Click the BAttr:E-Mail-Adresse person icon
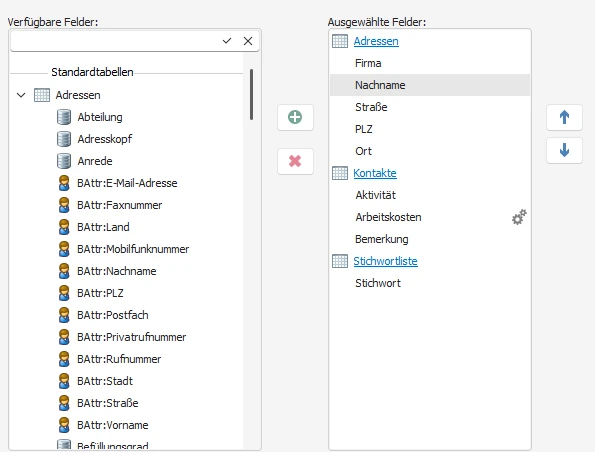Viewport: 595px width, 452px height. tap(64, 183)
